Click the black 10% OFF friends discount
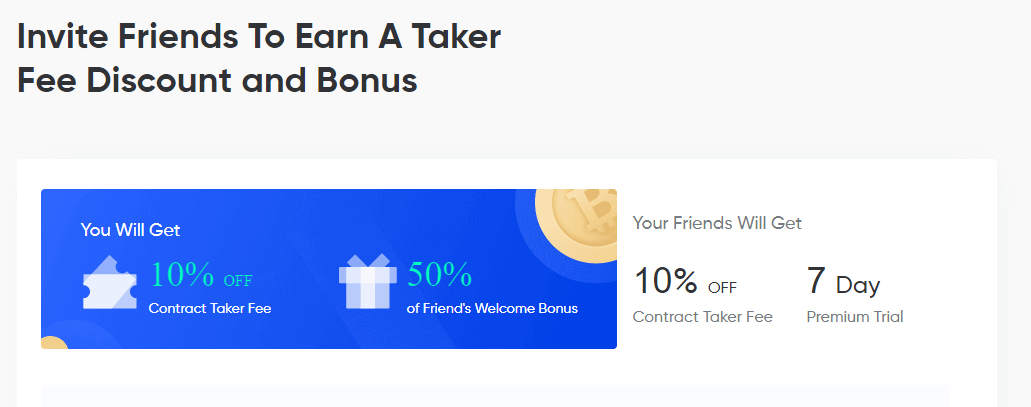 coord(685,282)
